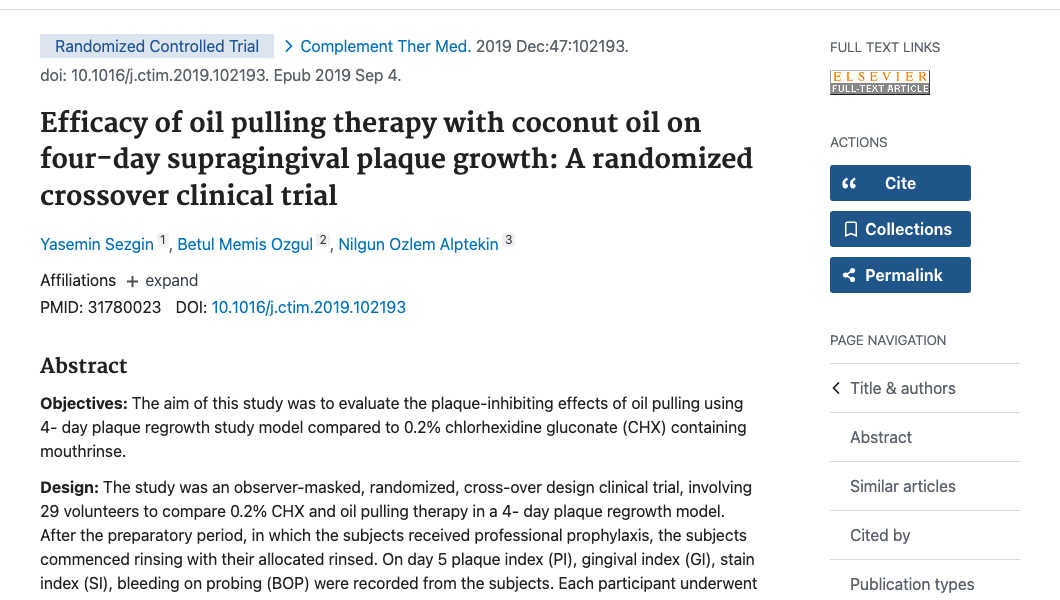The height and width of the screenshot is (600, 1060).
Task: Click the plus icon next to Affiliations
Action: 132,280
